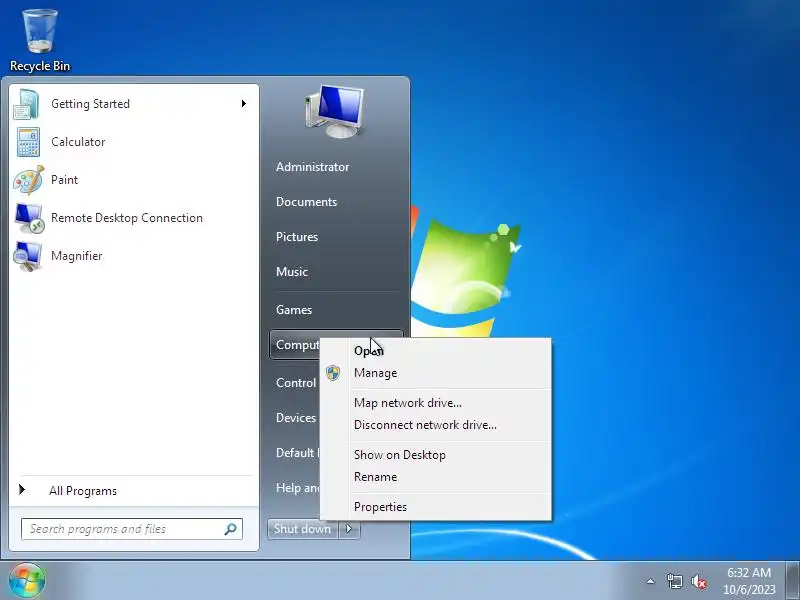Open the network status tray icon
The height and width of the screenshot is (600, 800).
pyautogui.click(x=674, y=581)
